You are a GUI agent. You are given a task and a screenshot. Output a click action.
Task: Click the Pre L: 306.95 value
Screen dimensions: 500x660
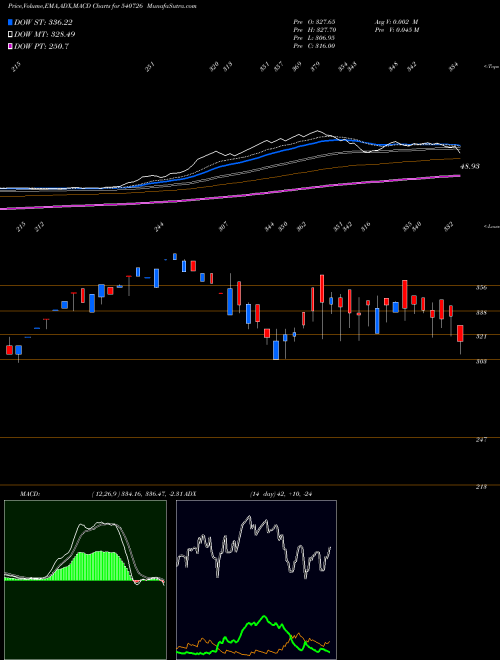coord(314,37)
